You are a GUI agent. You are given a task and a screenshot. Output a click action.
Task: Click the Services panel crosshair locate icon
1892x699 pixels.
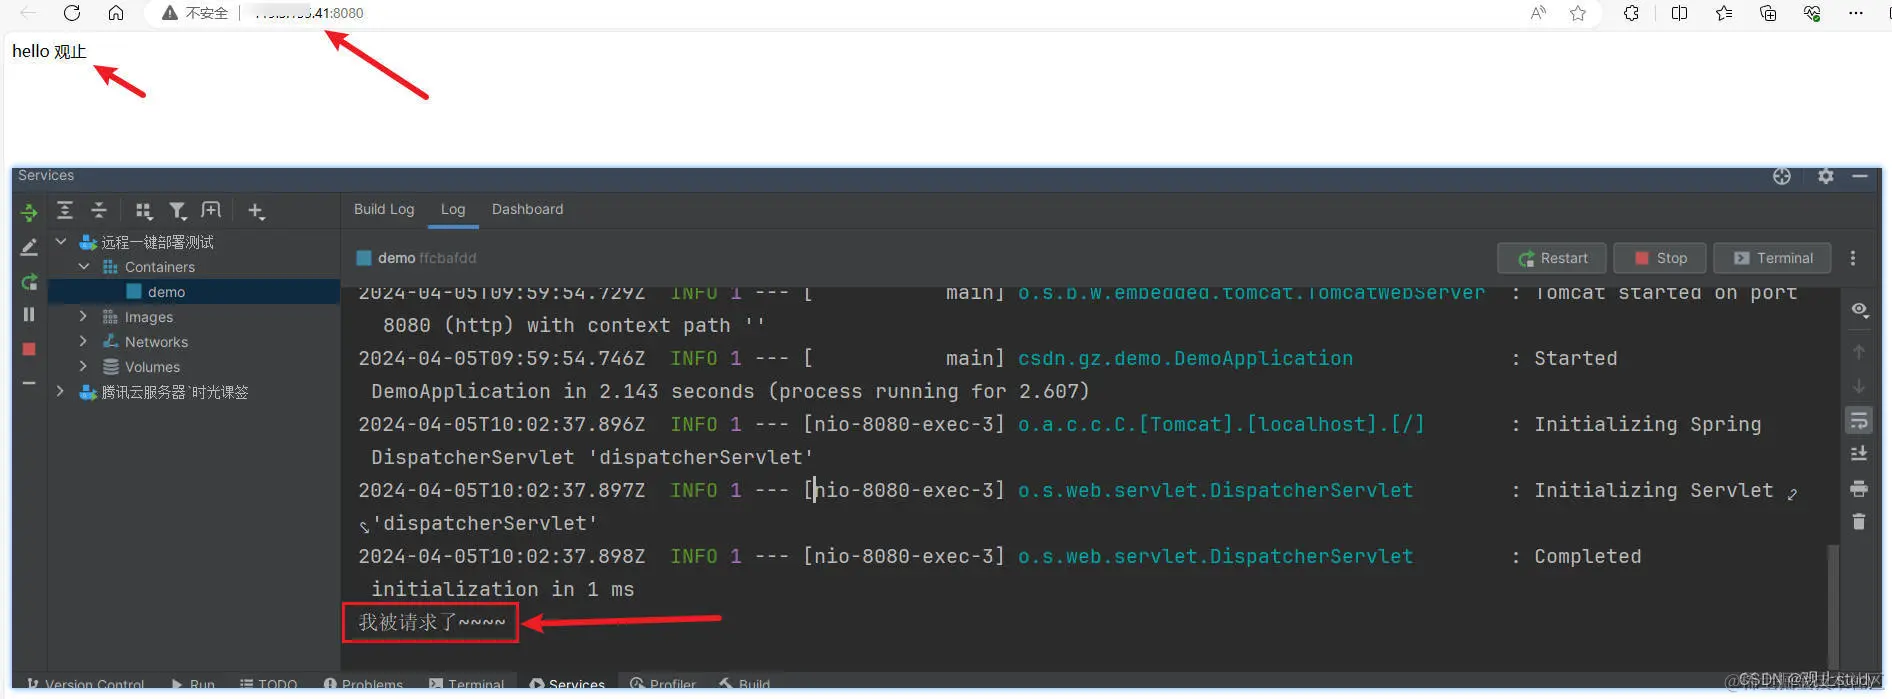(1782, 176)
